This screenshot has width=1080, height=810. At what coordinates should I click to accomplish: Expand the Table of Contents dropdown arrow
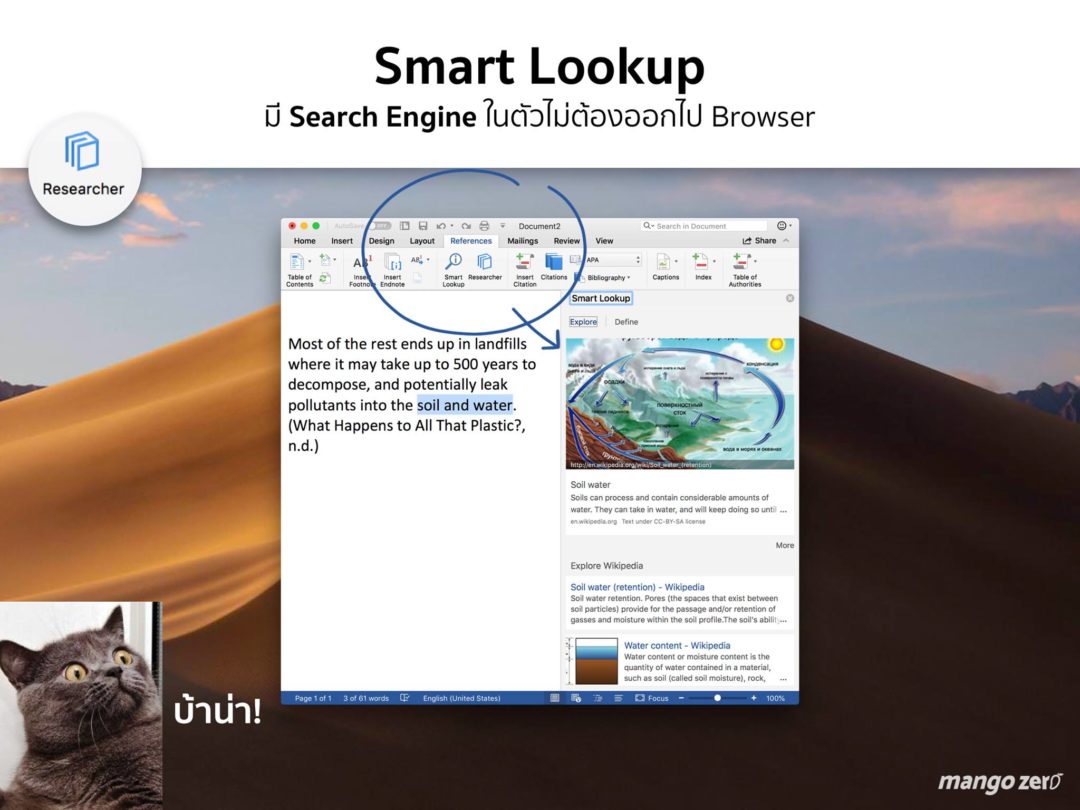point(310,262)
